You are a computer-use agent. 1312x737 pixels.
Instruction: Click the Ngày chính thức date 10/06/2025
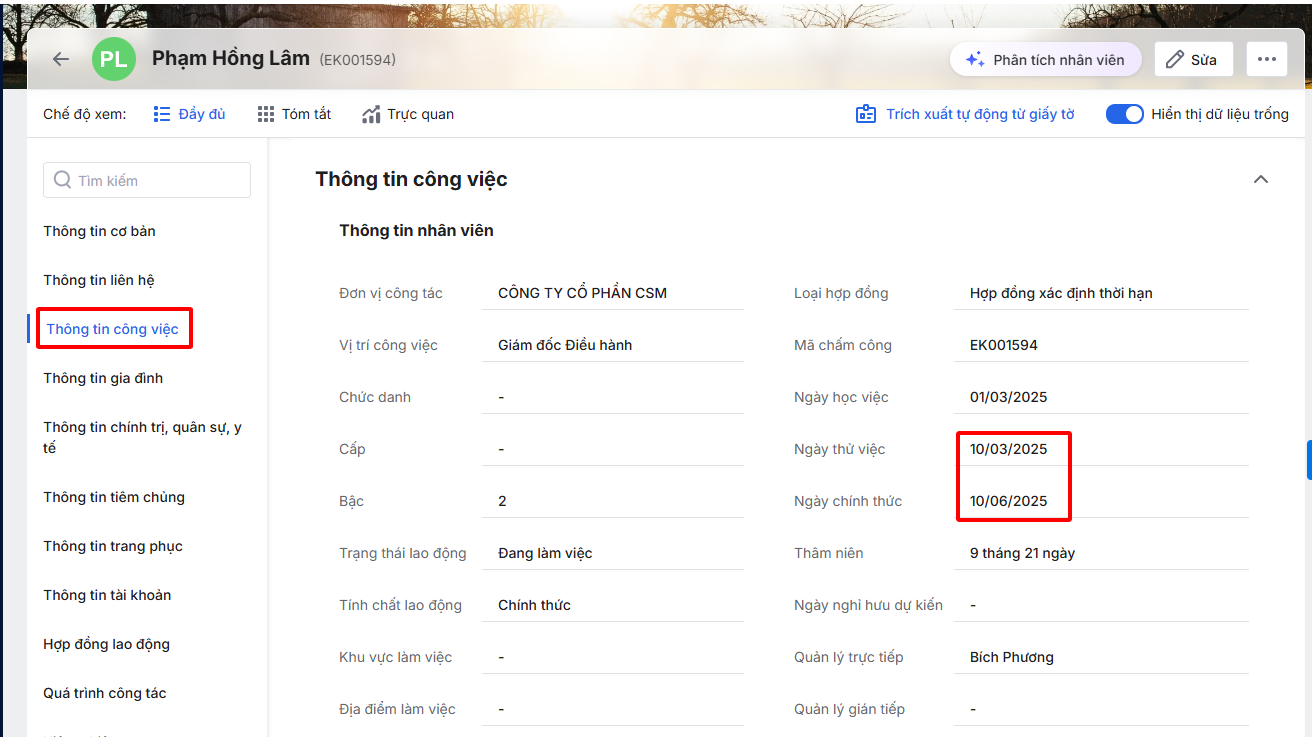(1009, 501)
